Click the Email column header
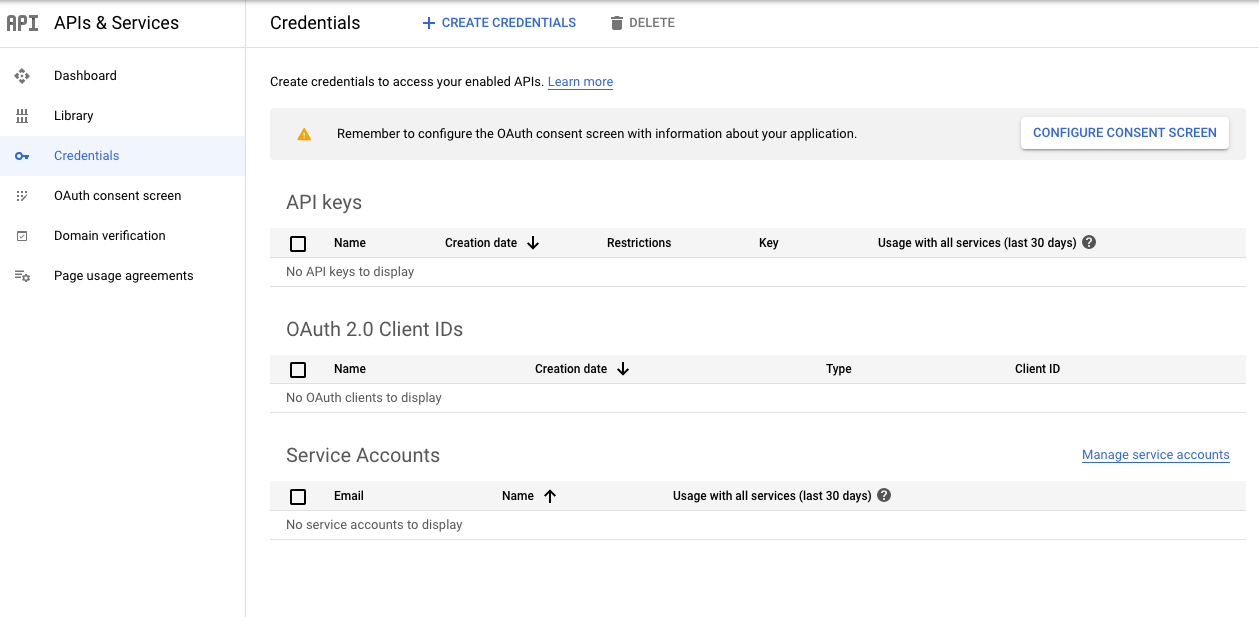This screenshot has width=1259, height=617. (349, 496)
